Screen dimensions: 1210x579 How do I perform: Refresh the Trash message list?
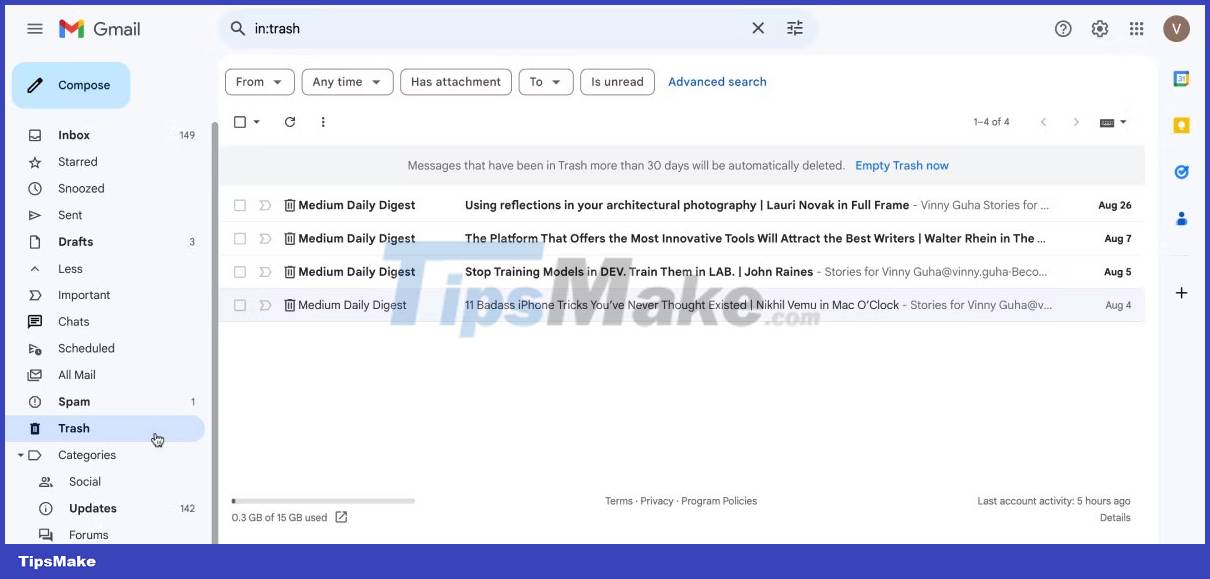coord(290,121)
